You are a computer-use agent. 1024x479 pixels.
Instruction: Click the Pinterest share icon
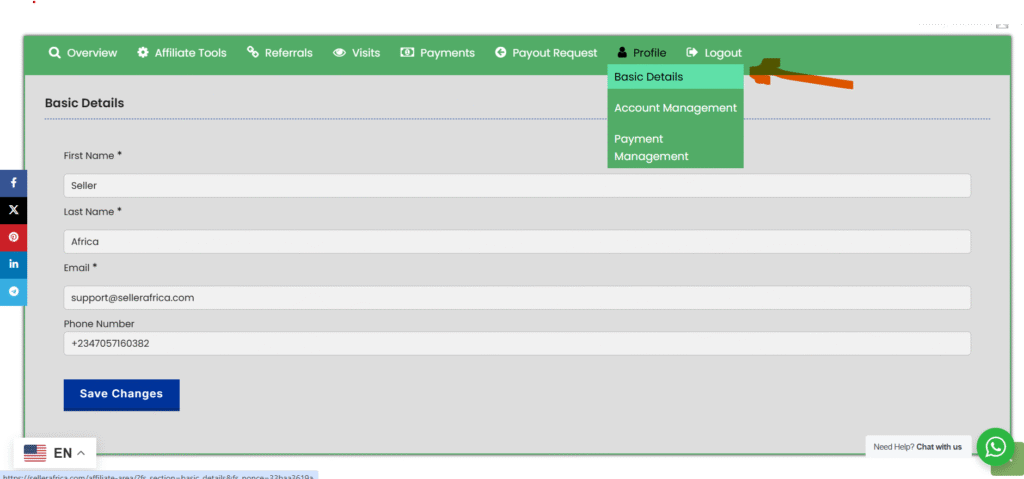pyautogui.click(x=14, y=237)
